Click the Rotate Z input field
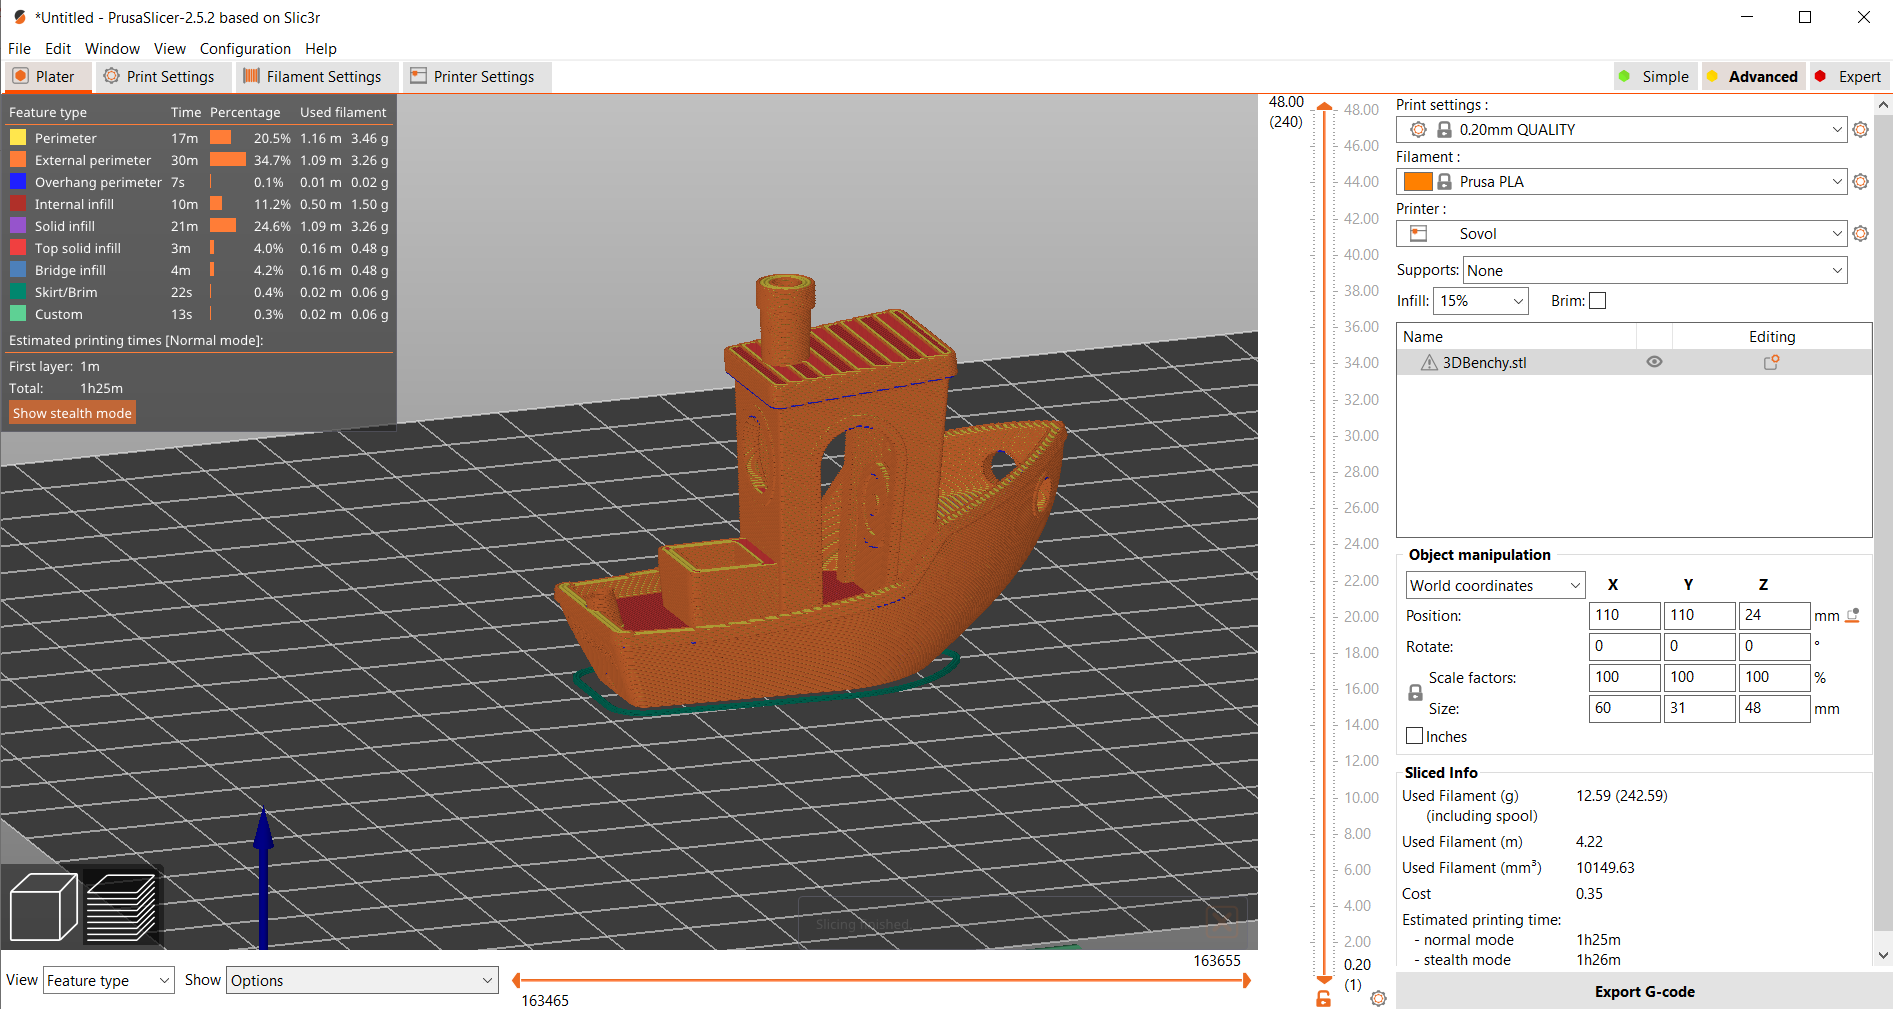Screen dimensions: 1893x1009 pos(1774,647)
